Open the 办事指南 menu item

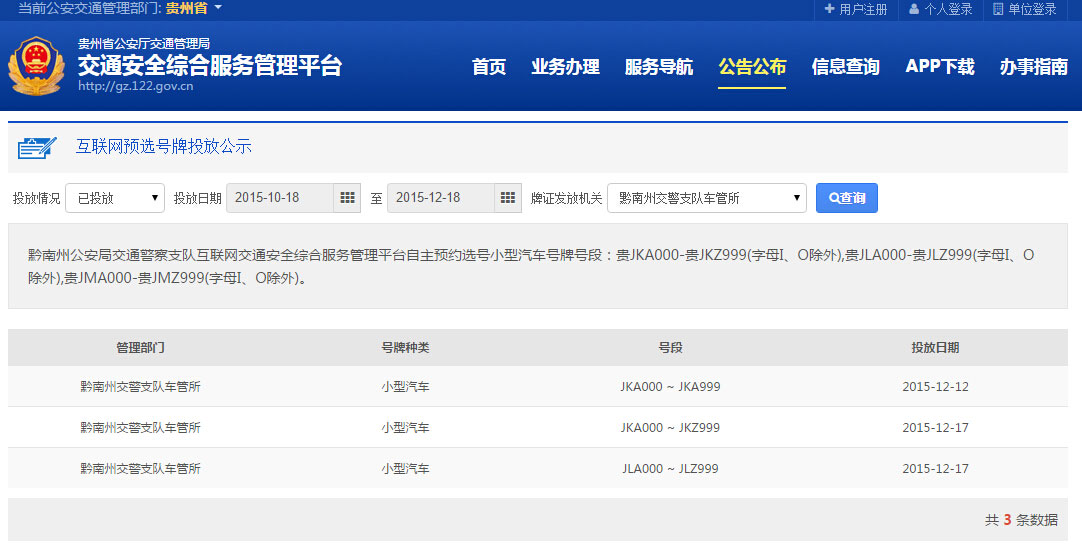click(1034, 67)
